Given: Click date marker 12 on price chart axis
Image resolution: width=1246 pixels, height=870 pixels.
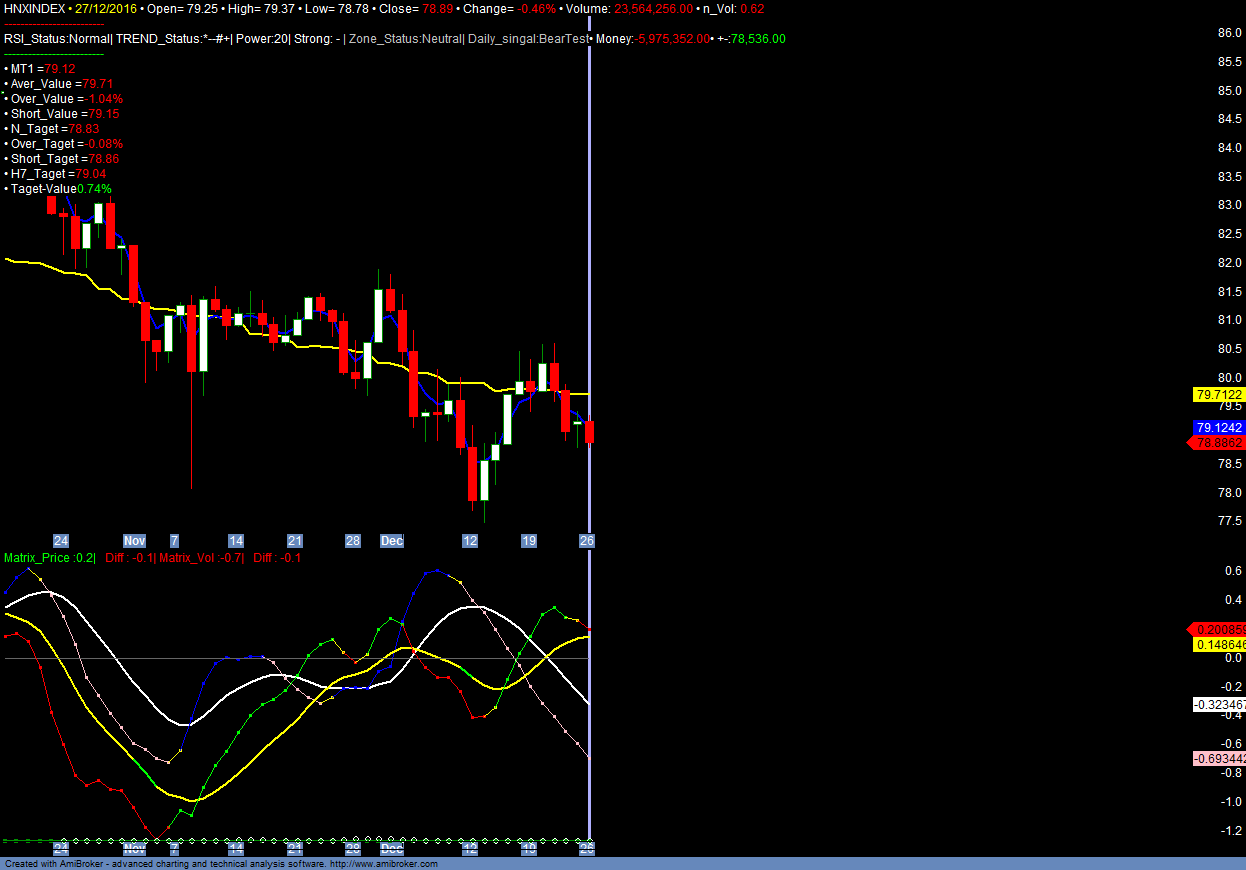Looking at the screenshot, I should click(470, 541).
